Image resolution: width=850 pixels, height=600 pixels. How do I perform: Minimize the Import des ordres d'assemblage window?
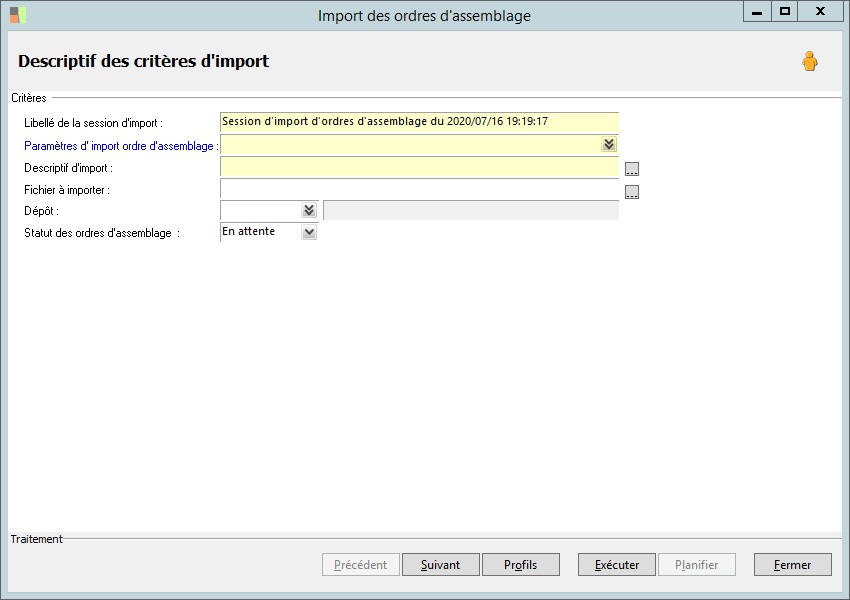click(x=757, y=11)
